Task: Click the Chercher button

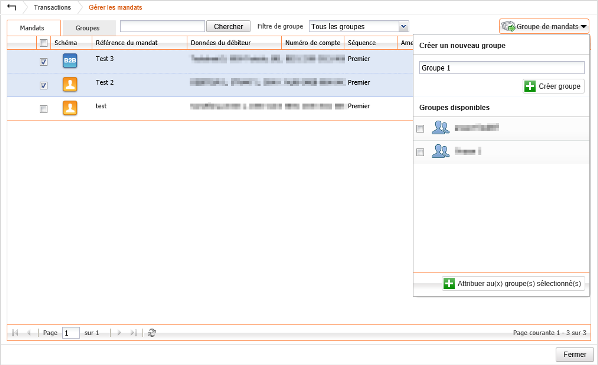Action: (x=228, y=26)
